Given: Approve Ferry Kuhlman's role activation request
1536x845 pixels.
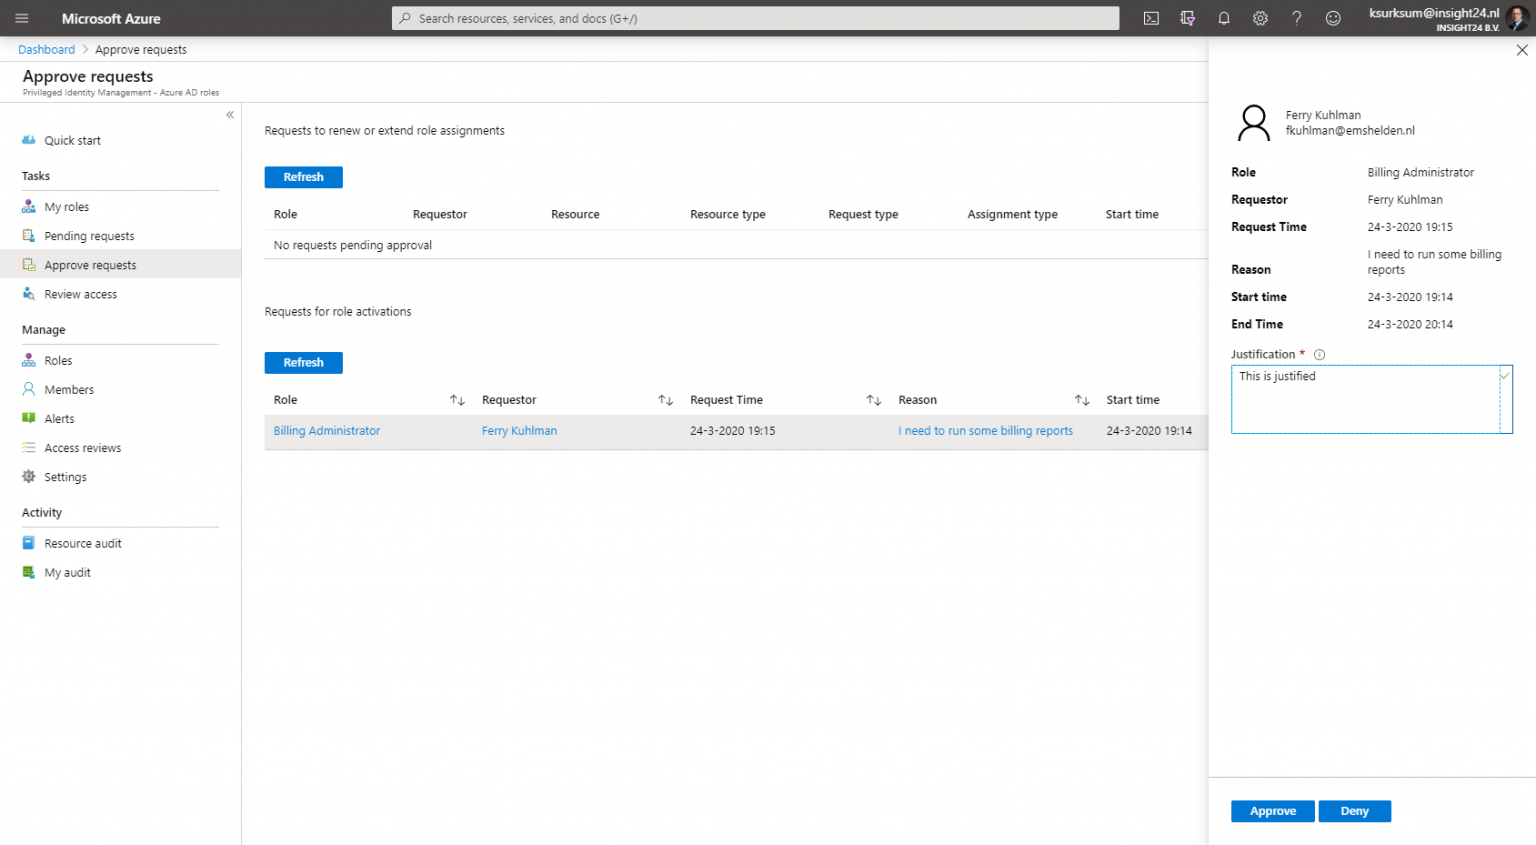Looking at the screenshot, I should click(x=1272, y=811).
